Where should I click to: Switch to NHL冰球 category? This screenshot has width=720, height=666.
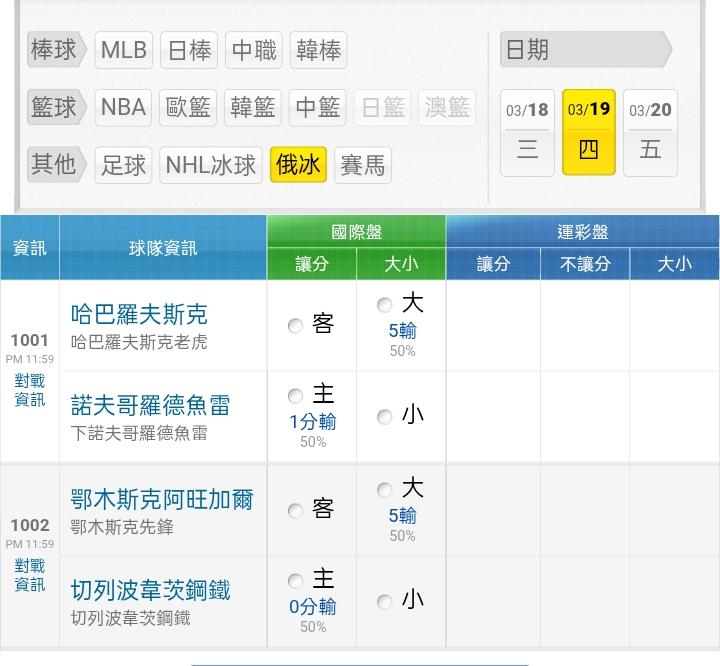point(211,165)
